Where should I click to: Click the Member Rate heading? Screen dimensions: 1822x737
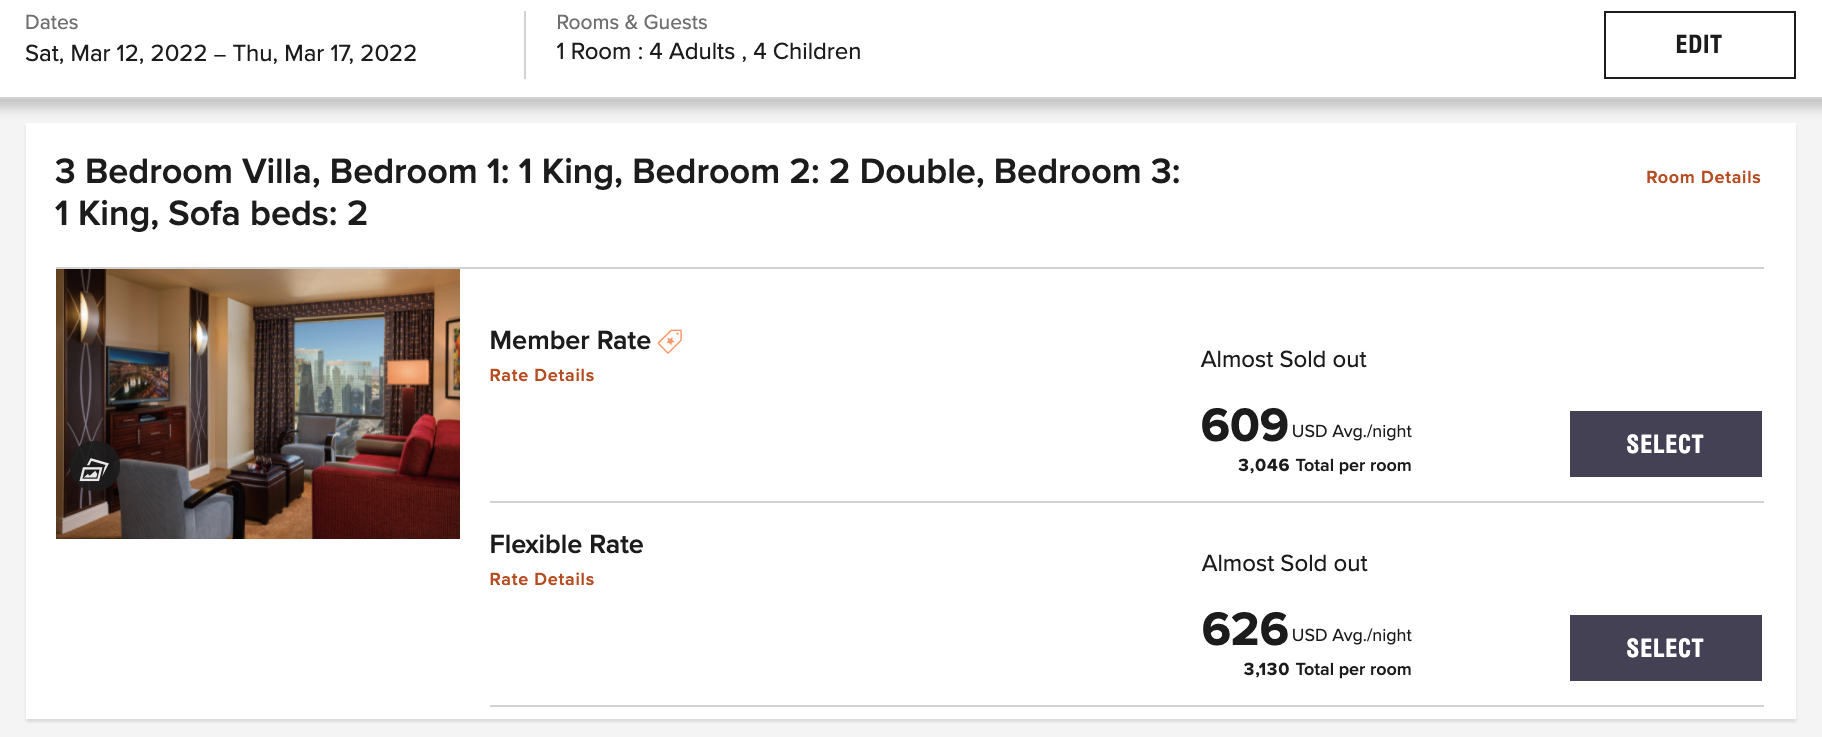(x=570, y=341)
